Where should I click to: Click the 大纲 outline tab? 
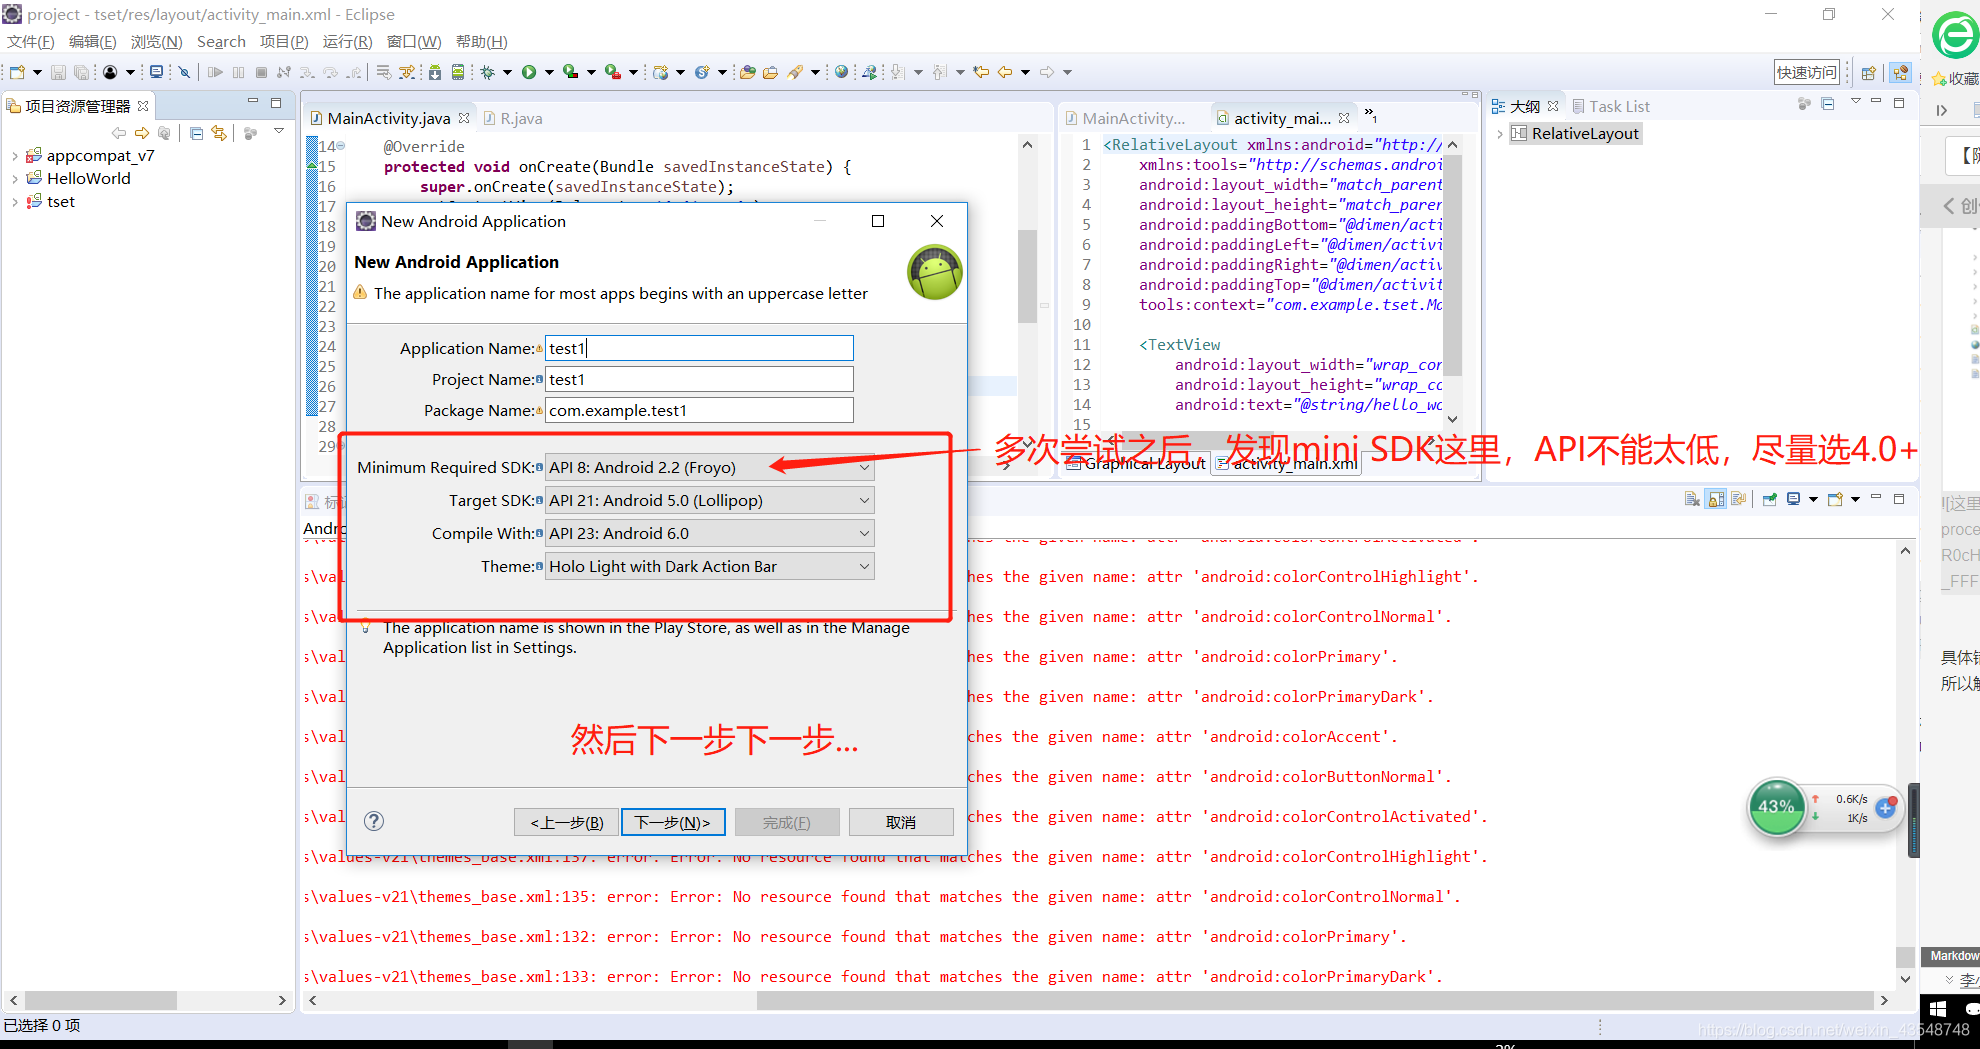pos(1524,106)
